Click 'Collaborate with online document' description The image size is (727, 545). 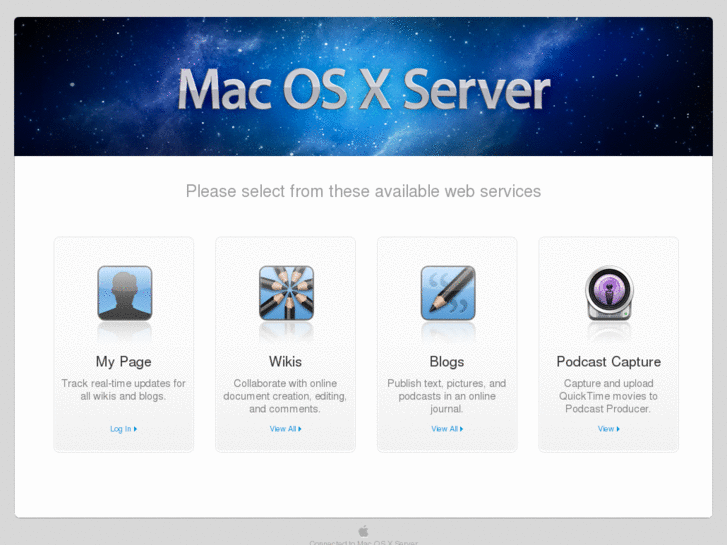tap(285, 396)
